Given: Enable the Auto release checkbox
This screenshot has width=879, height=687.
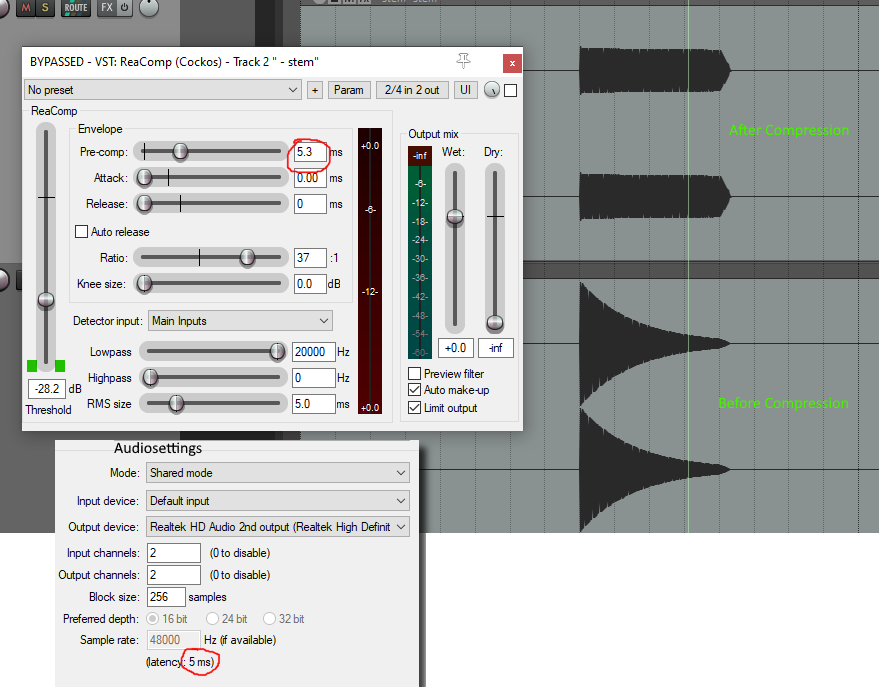Looking at the screenshot, I should [82, 231].
